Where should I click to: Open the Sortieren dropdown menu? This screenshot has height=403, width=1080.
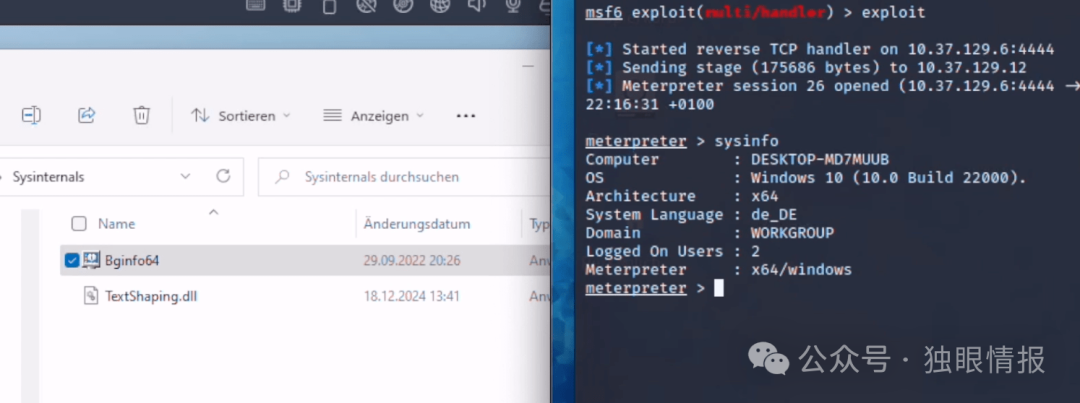[241, 116]
